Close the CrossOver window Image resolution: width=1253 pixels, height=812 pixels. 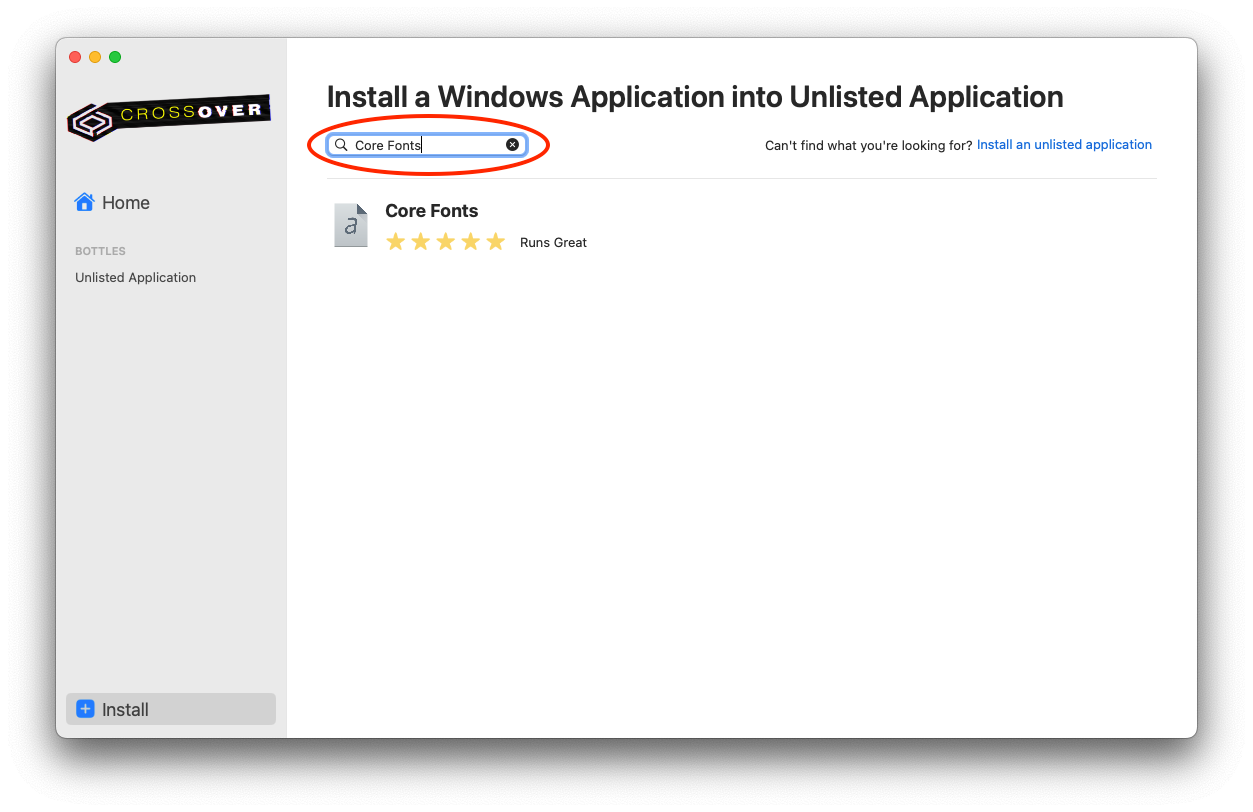click(75, 57)
